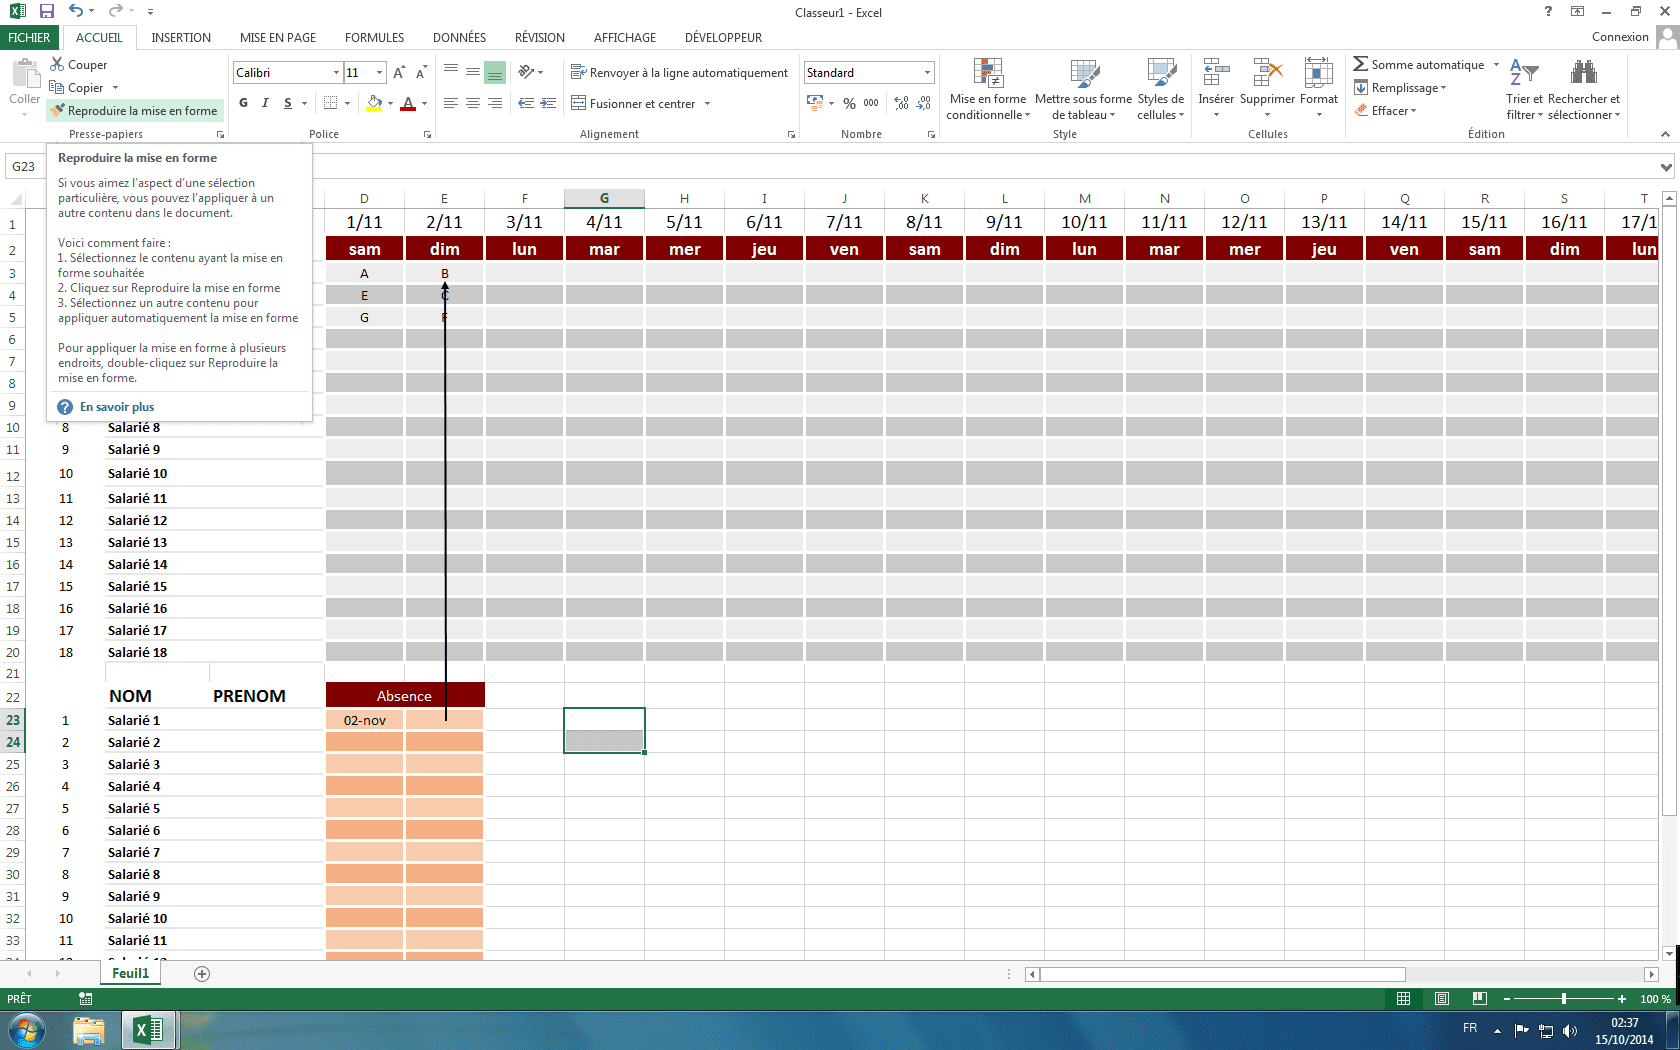Add a new sheet with plus icon
Viewport: 1680px width, 1050px height.
coord(202,974)
